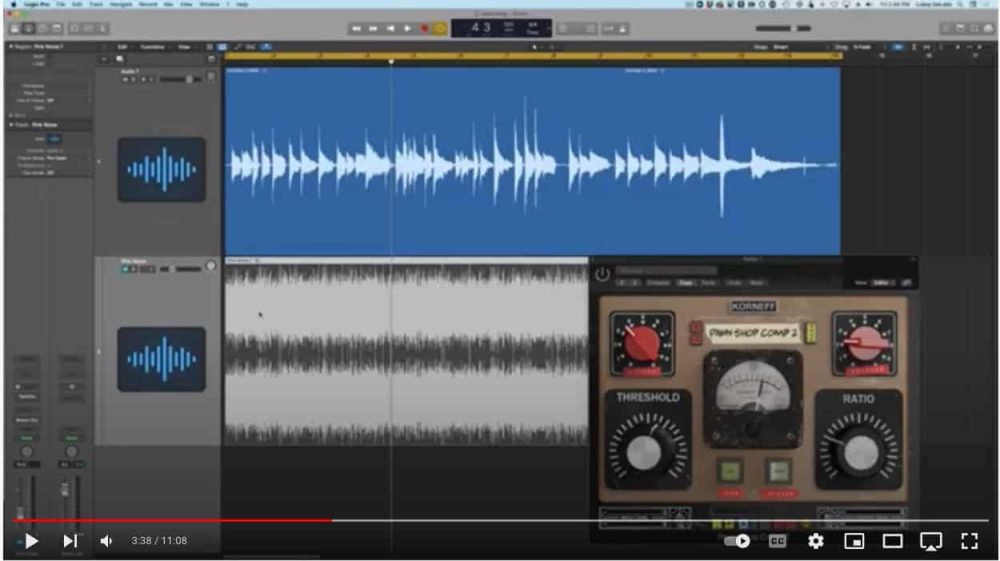Click the pink-red knob above RATIO
The width and height of the screenshot is (1000, 561).
pyautogui.click(x=864, y=343)
